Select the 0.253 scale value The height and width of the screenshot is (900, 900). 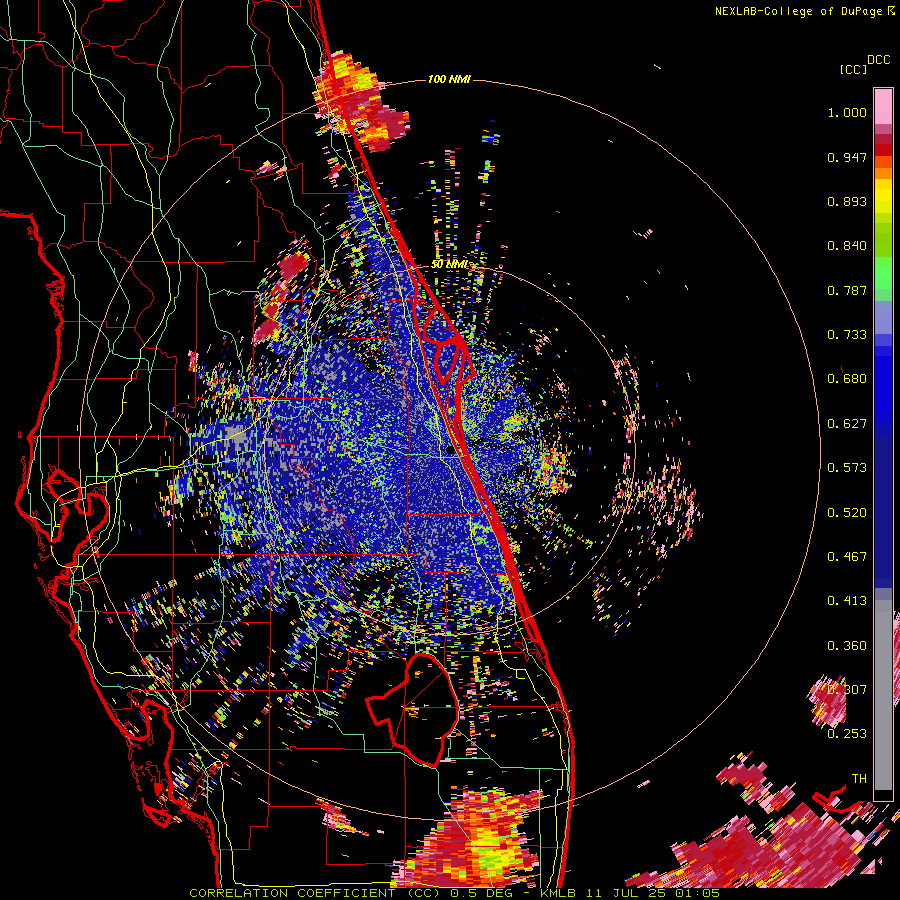(x=847, y=734)
